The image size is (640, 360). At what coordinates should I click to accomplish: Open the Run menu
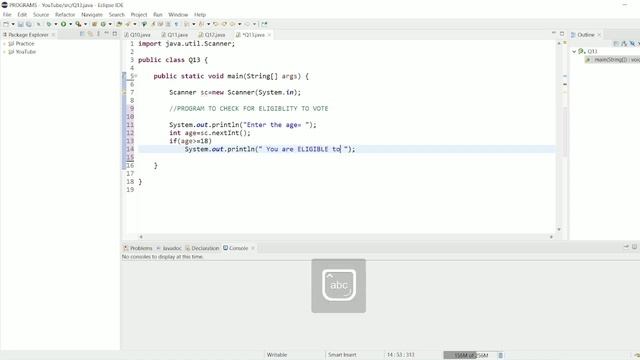[x=158, y=15]
